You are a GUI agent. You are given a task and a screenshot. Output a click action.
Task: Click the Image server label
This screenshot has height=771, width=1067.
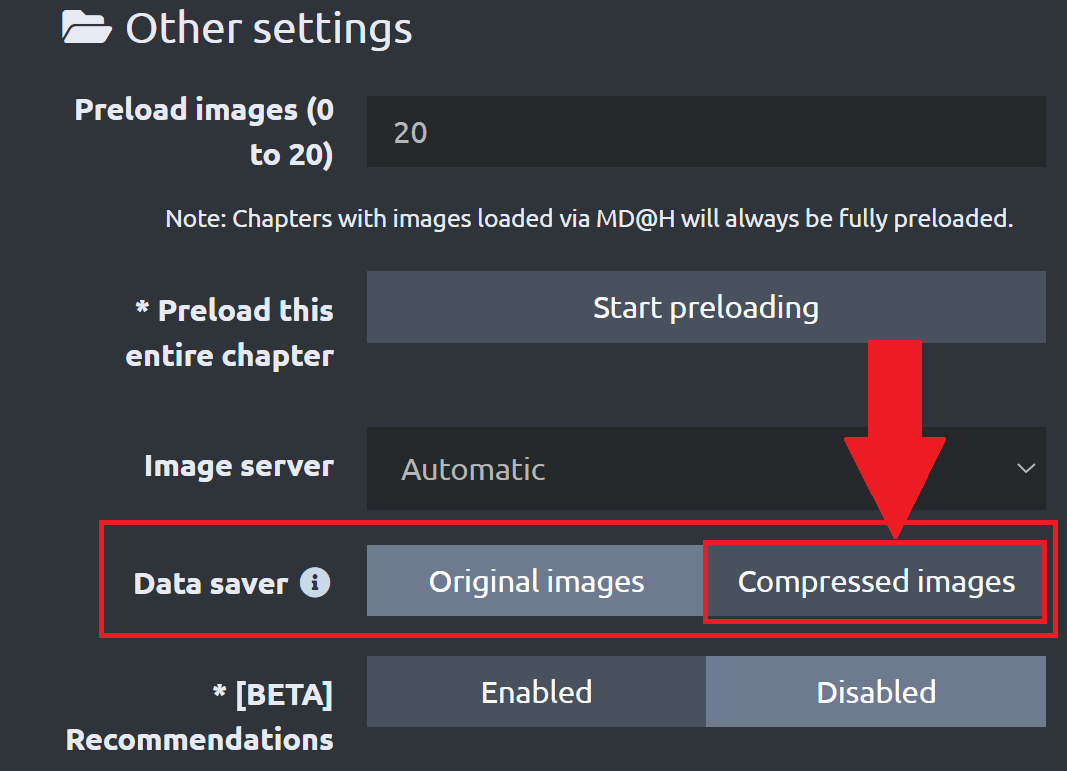[238, 466]
